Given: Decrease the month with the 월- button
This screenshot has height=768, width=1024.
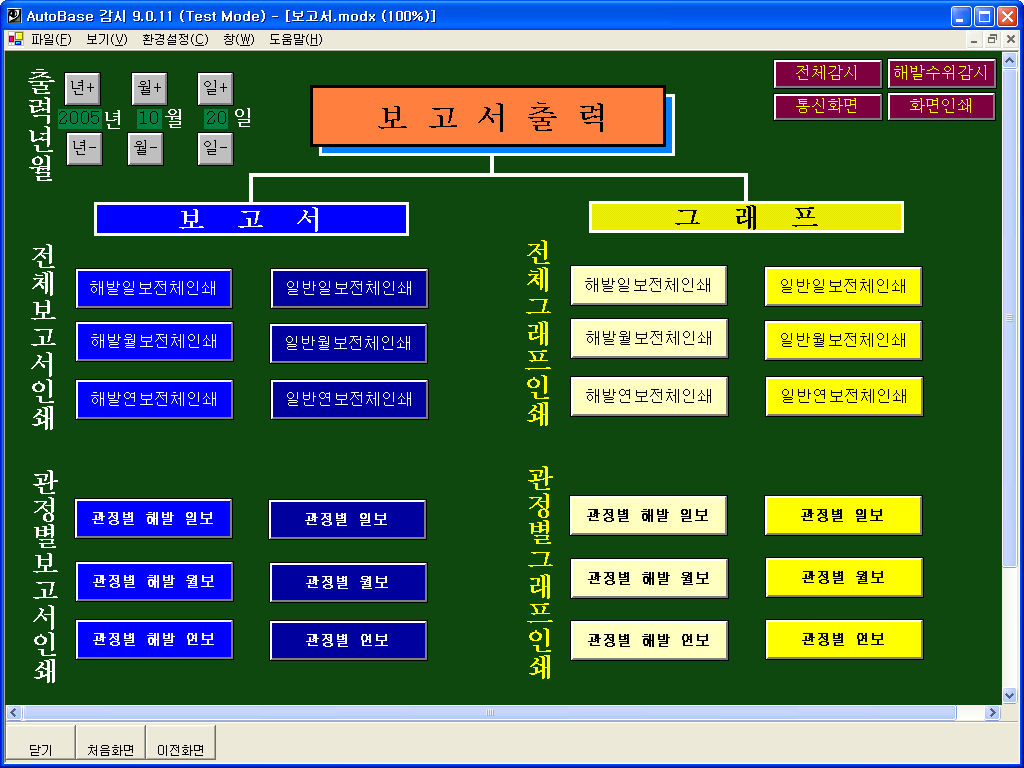Looking at the screenshot, I should (146, 149).
